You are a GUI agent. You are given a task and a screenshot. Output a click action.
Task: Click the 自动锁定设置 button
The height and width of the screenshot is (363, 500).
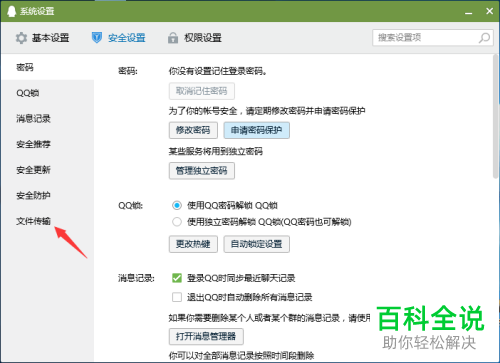pyautogui.click(x=257, y=244)
